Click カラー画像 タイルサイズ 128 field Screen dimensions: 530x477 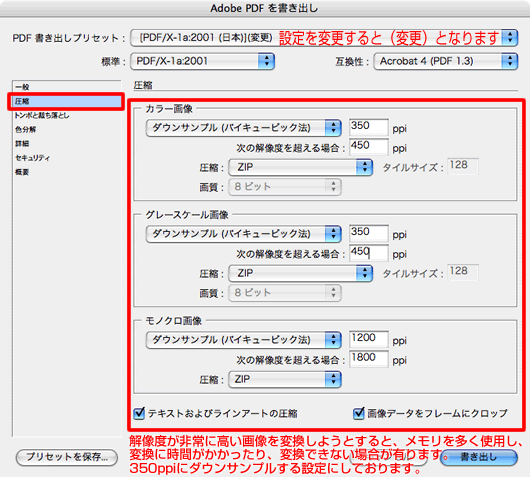coord(463,166)
